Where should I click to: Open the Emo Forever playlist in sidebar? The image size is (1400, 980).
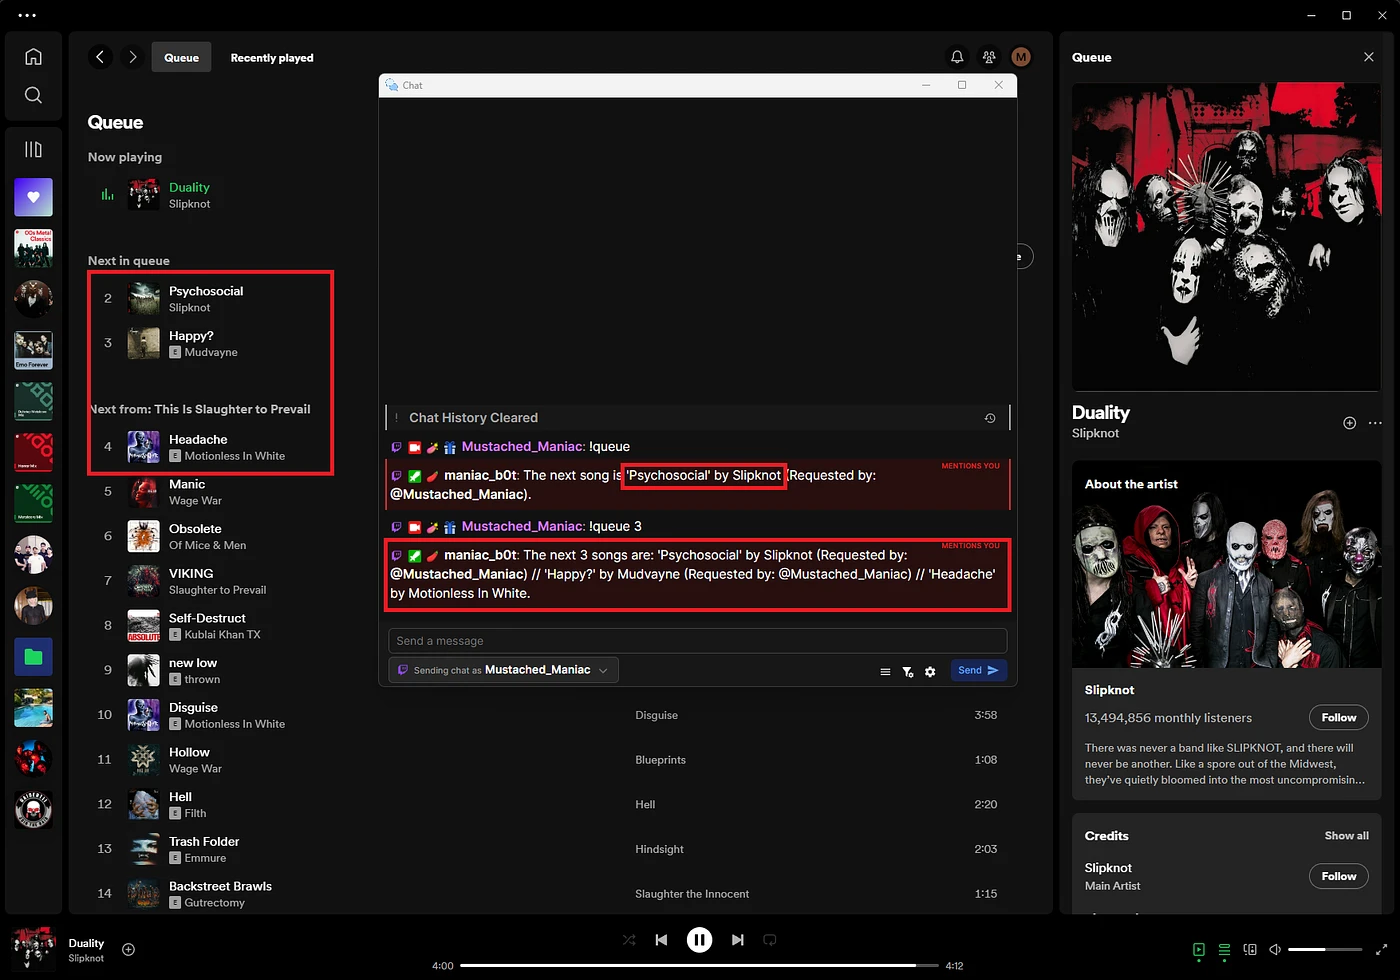[x=33, y=351]
